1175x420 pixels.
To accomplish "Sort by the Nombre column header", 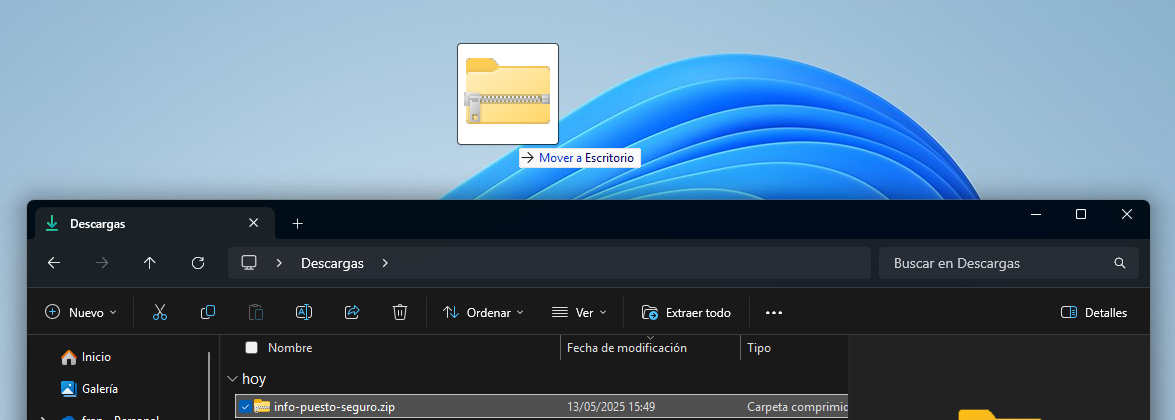I will tap(290, 348).
